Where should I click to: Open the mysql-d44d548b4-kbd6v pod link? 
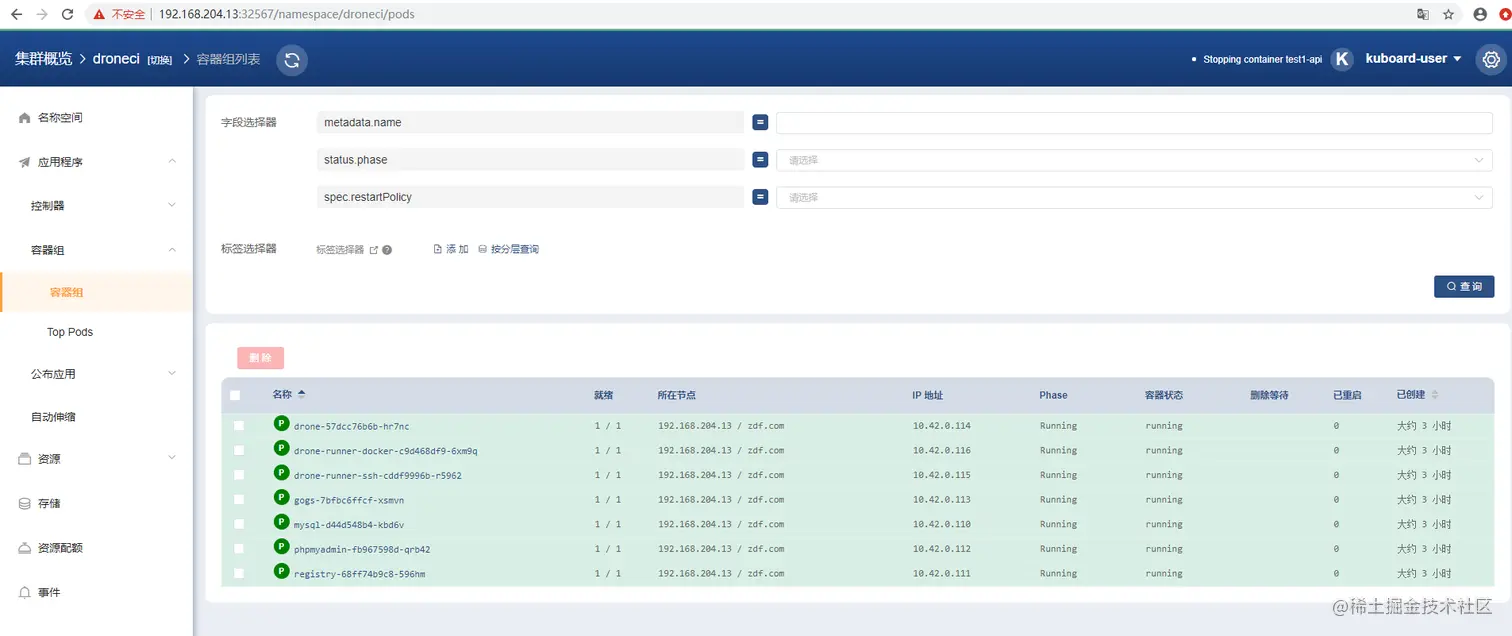(x=349, y=524)
